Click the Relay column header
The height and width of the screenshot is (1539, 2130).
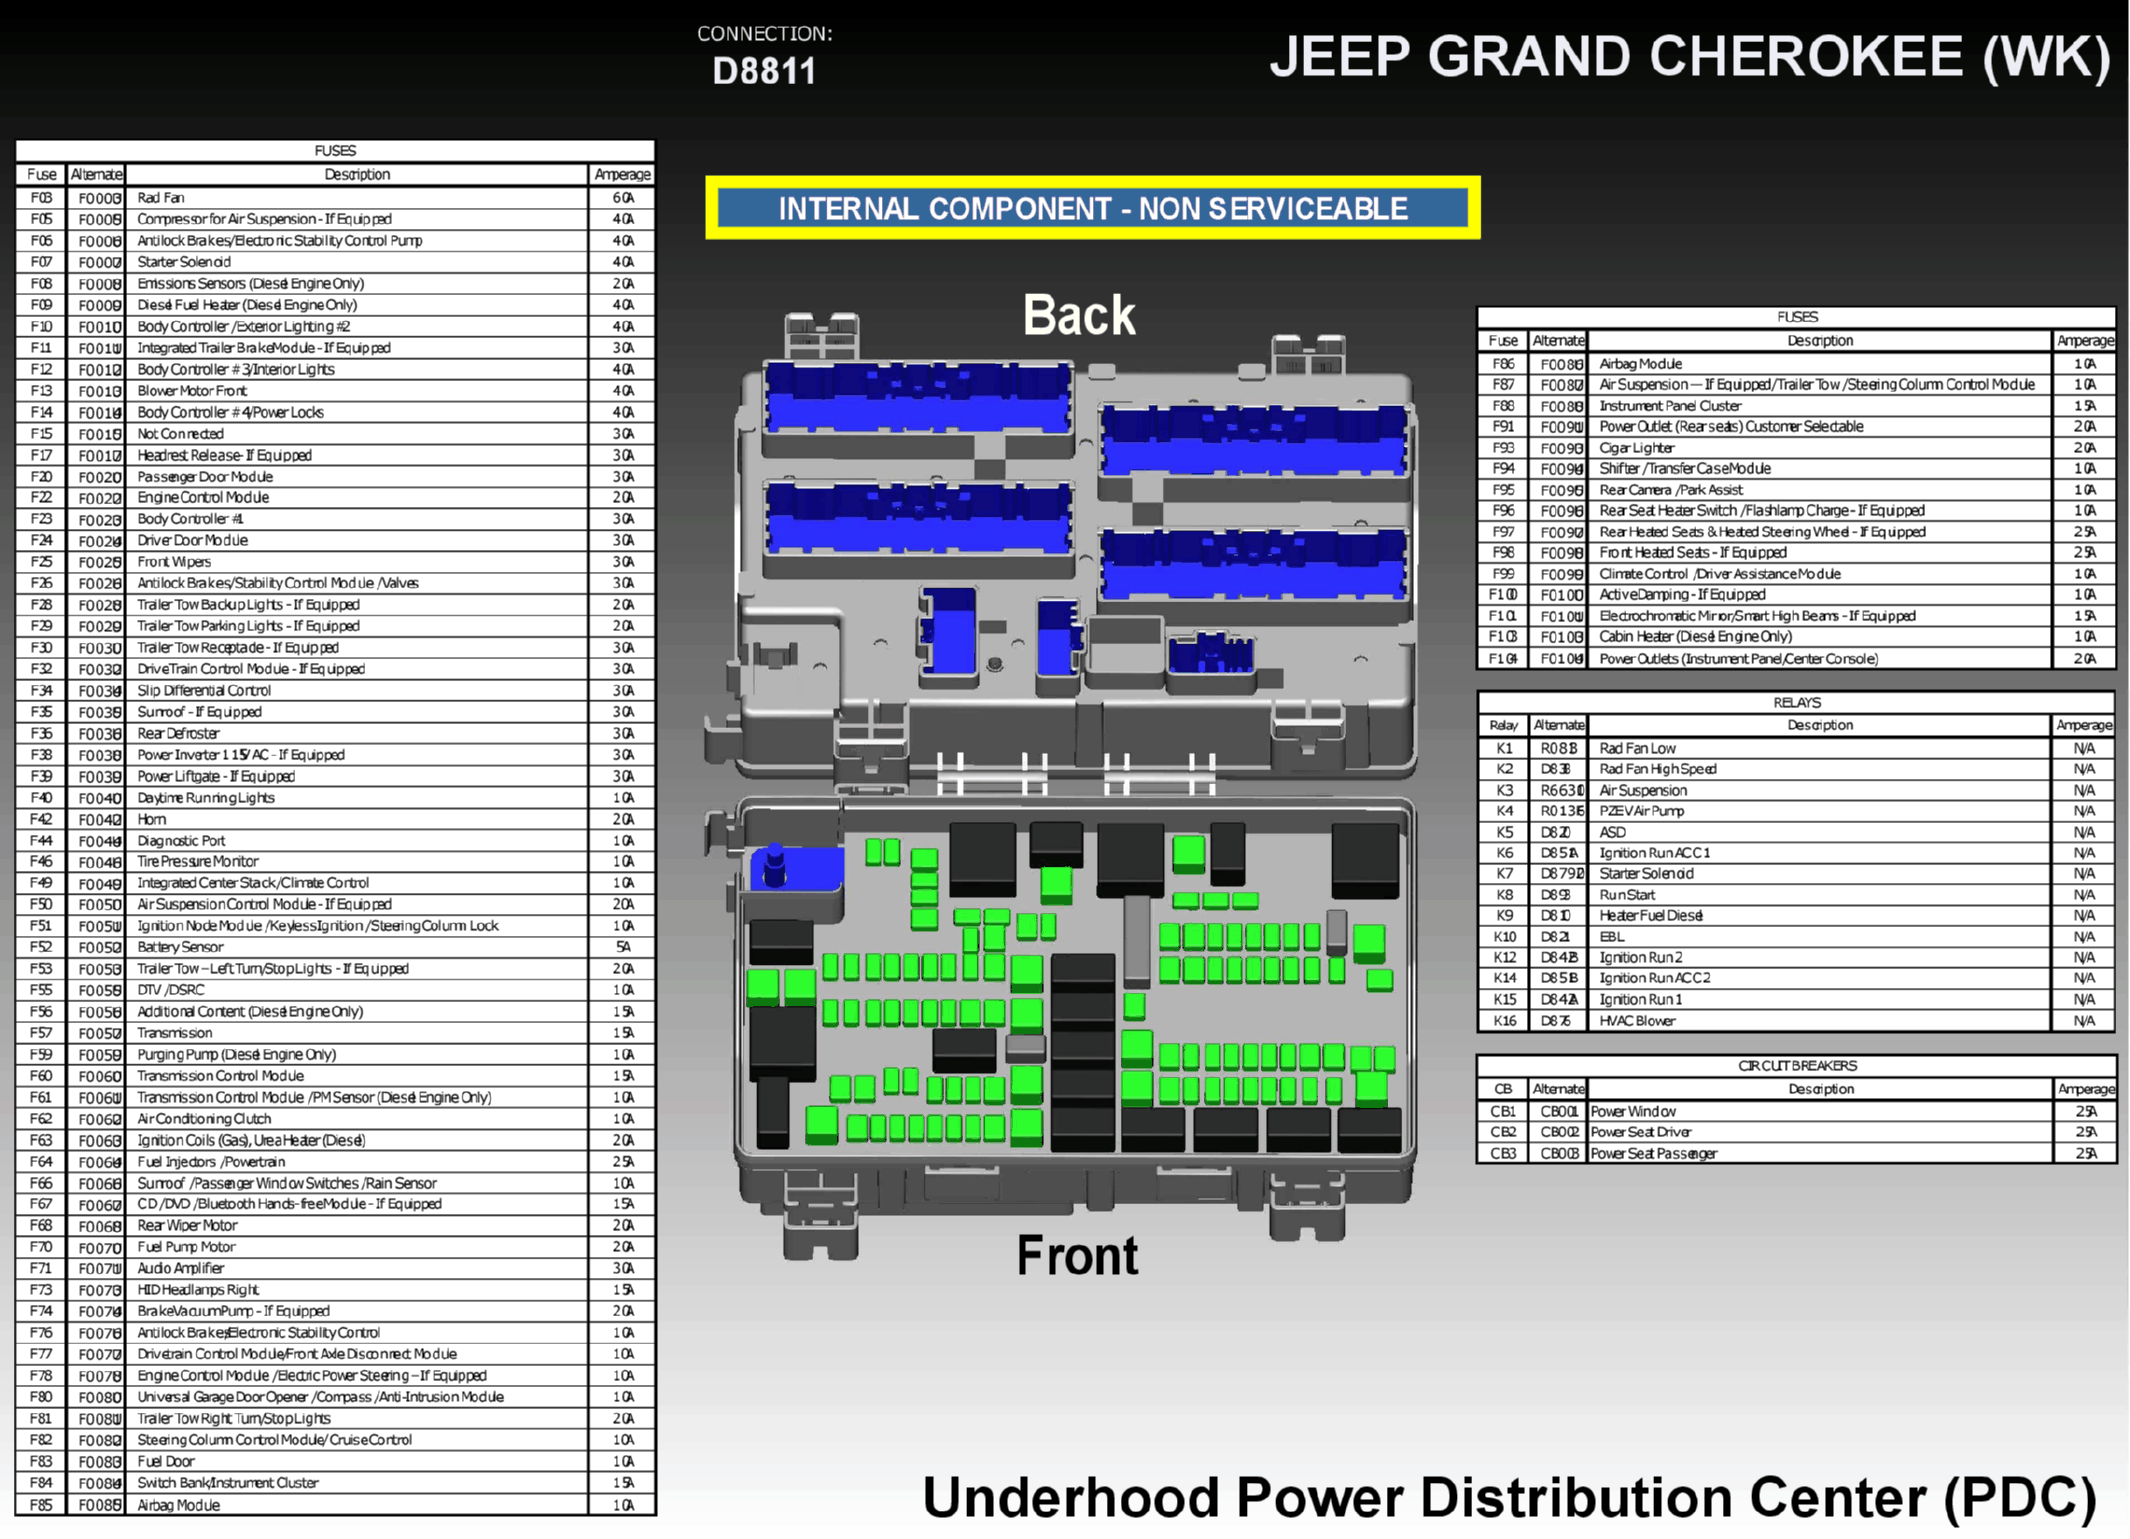click(1503, 726)
